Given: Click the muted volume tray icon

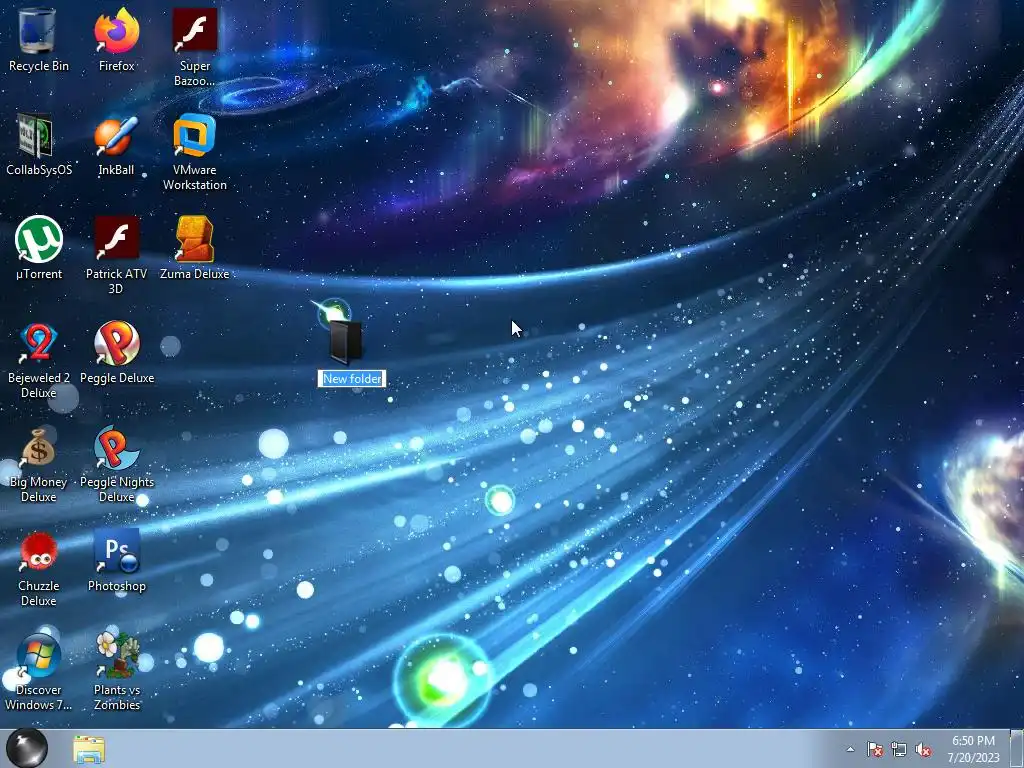Looking at the screenshot, I should [x=923, y=750].
